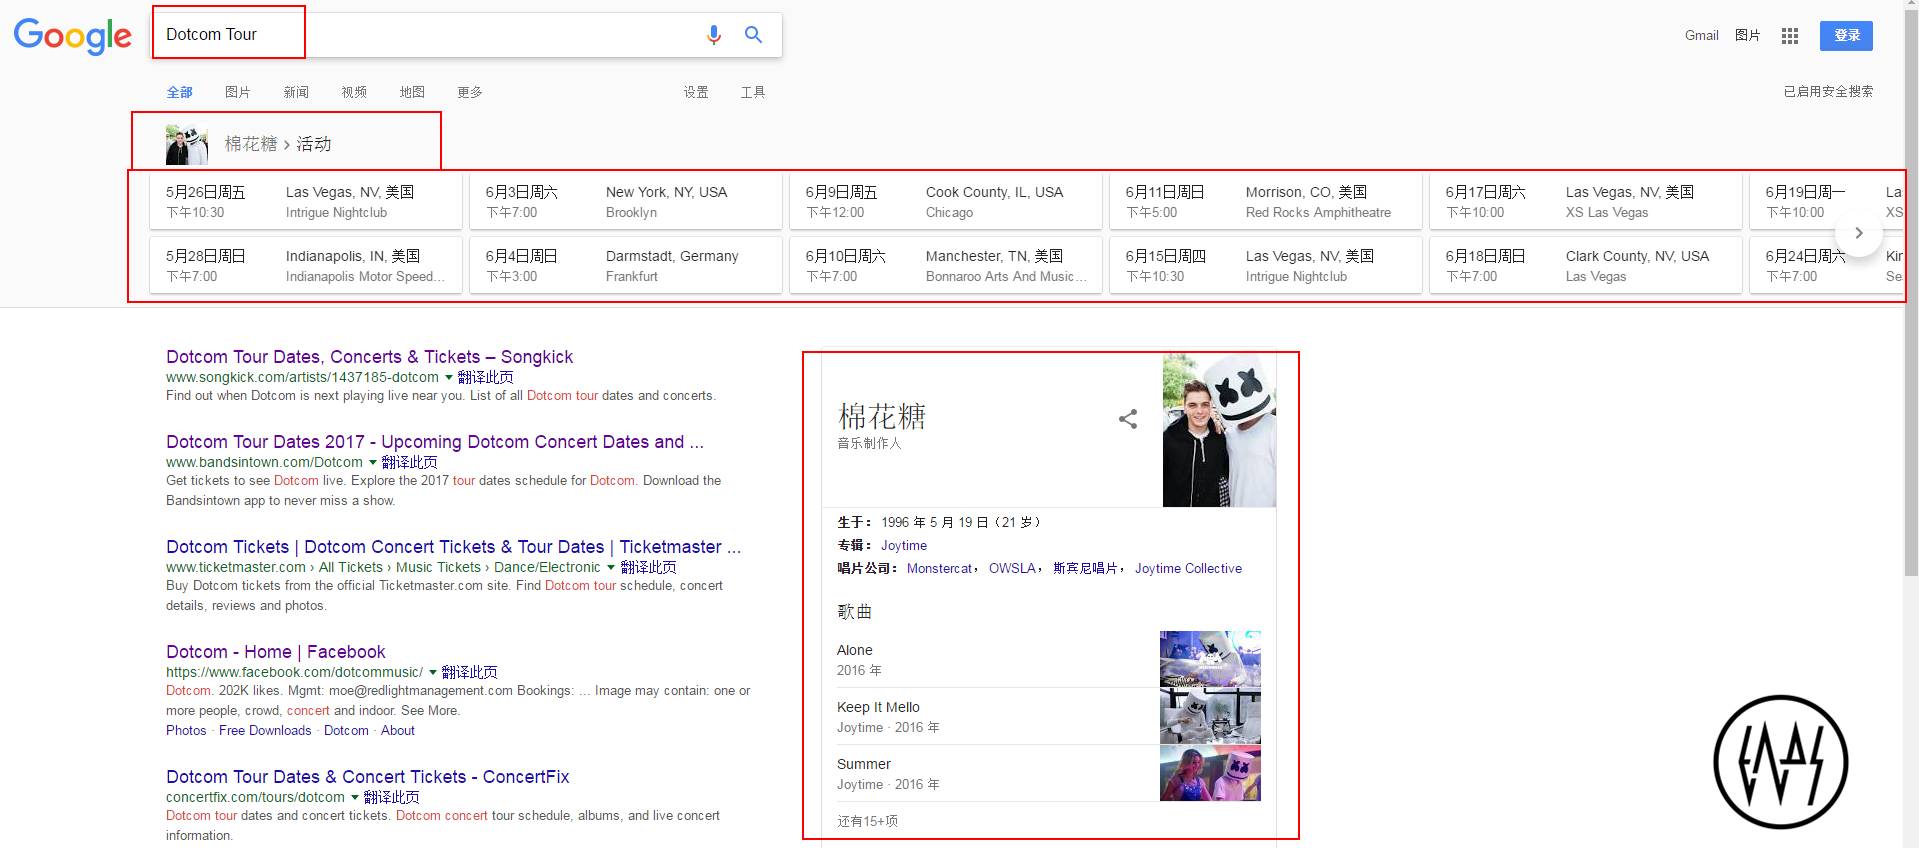
Task: Open the Joytime Collective label link
Action: point(1188,569)
